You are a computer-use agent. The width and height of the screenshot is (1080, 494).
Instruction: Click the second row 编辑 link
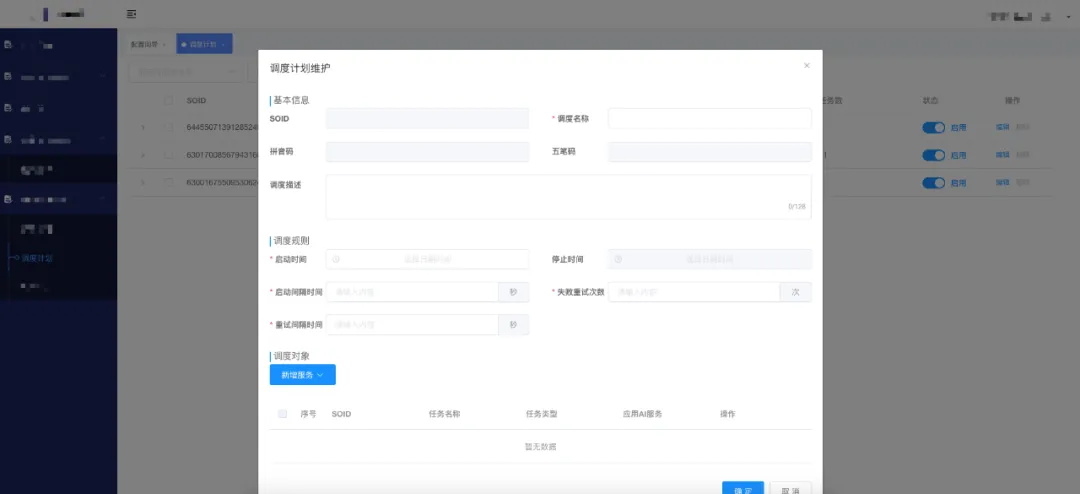tap(1002, 155)
